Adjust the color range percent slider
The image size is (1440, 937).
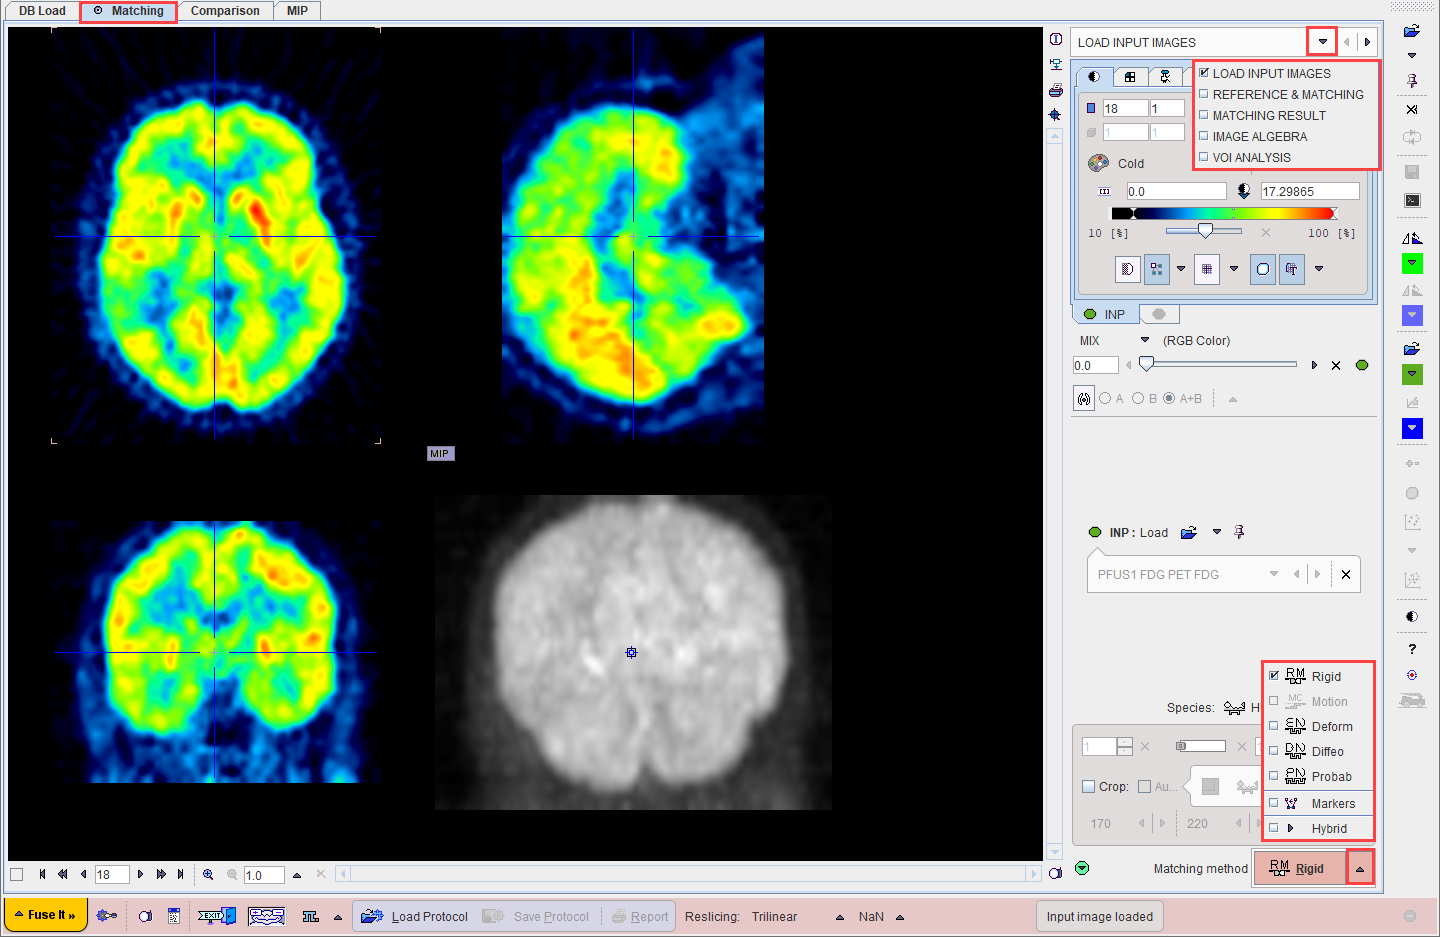pos(1205,231)
